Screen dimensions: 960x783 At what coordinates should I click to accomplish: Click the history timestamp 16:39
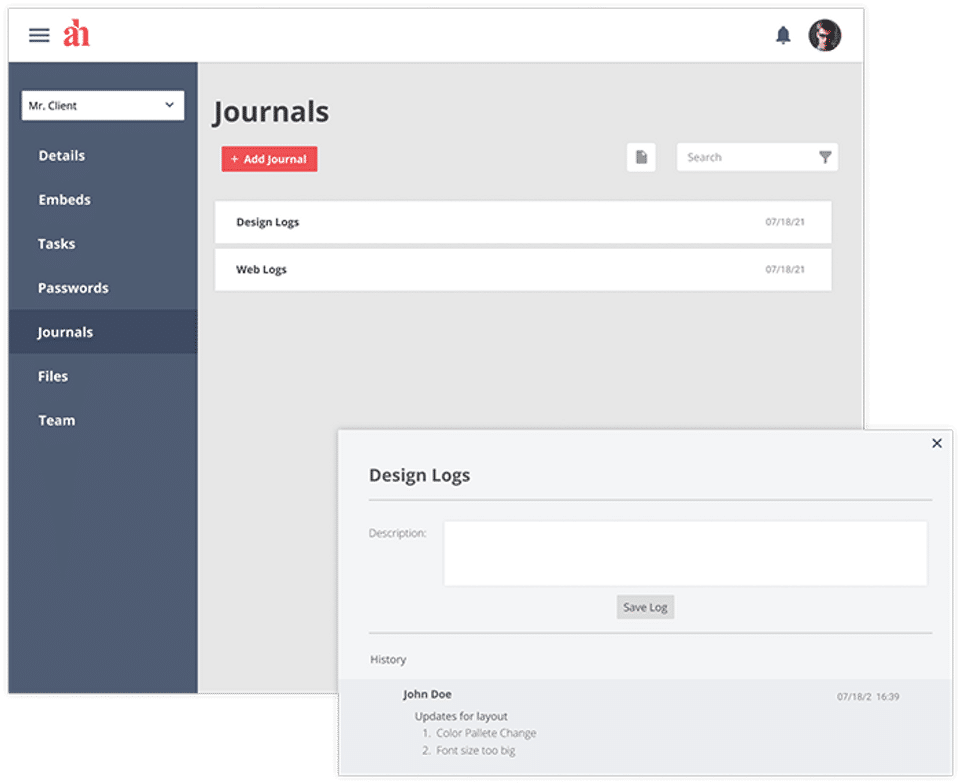(888, 697)
